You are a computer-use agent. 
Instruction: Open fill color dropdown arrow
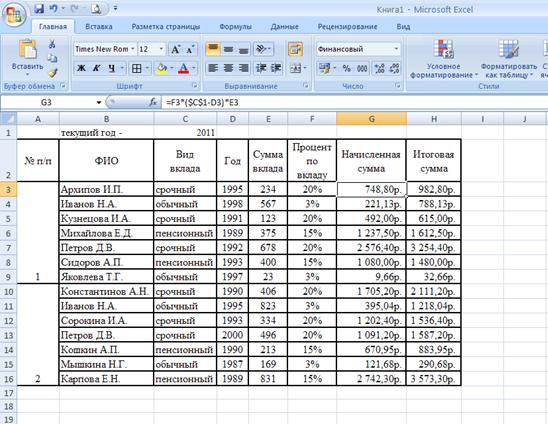pos(172,69)
